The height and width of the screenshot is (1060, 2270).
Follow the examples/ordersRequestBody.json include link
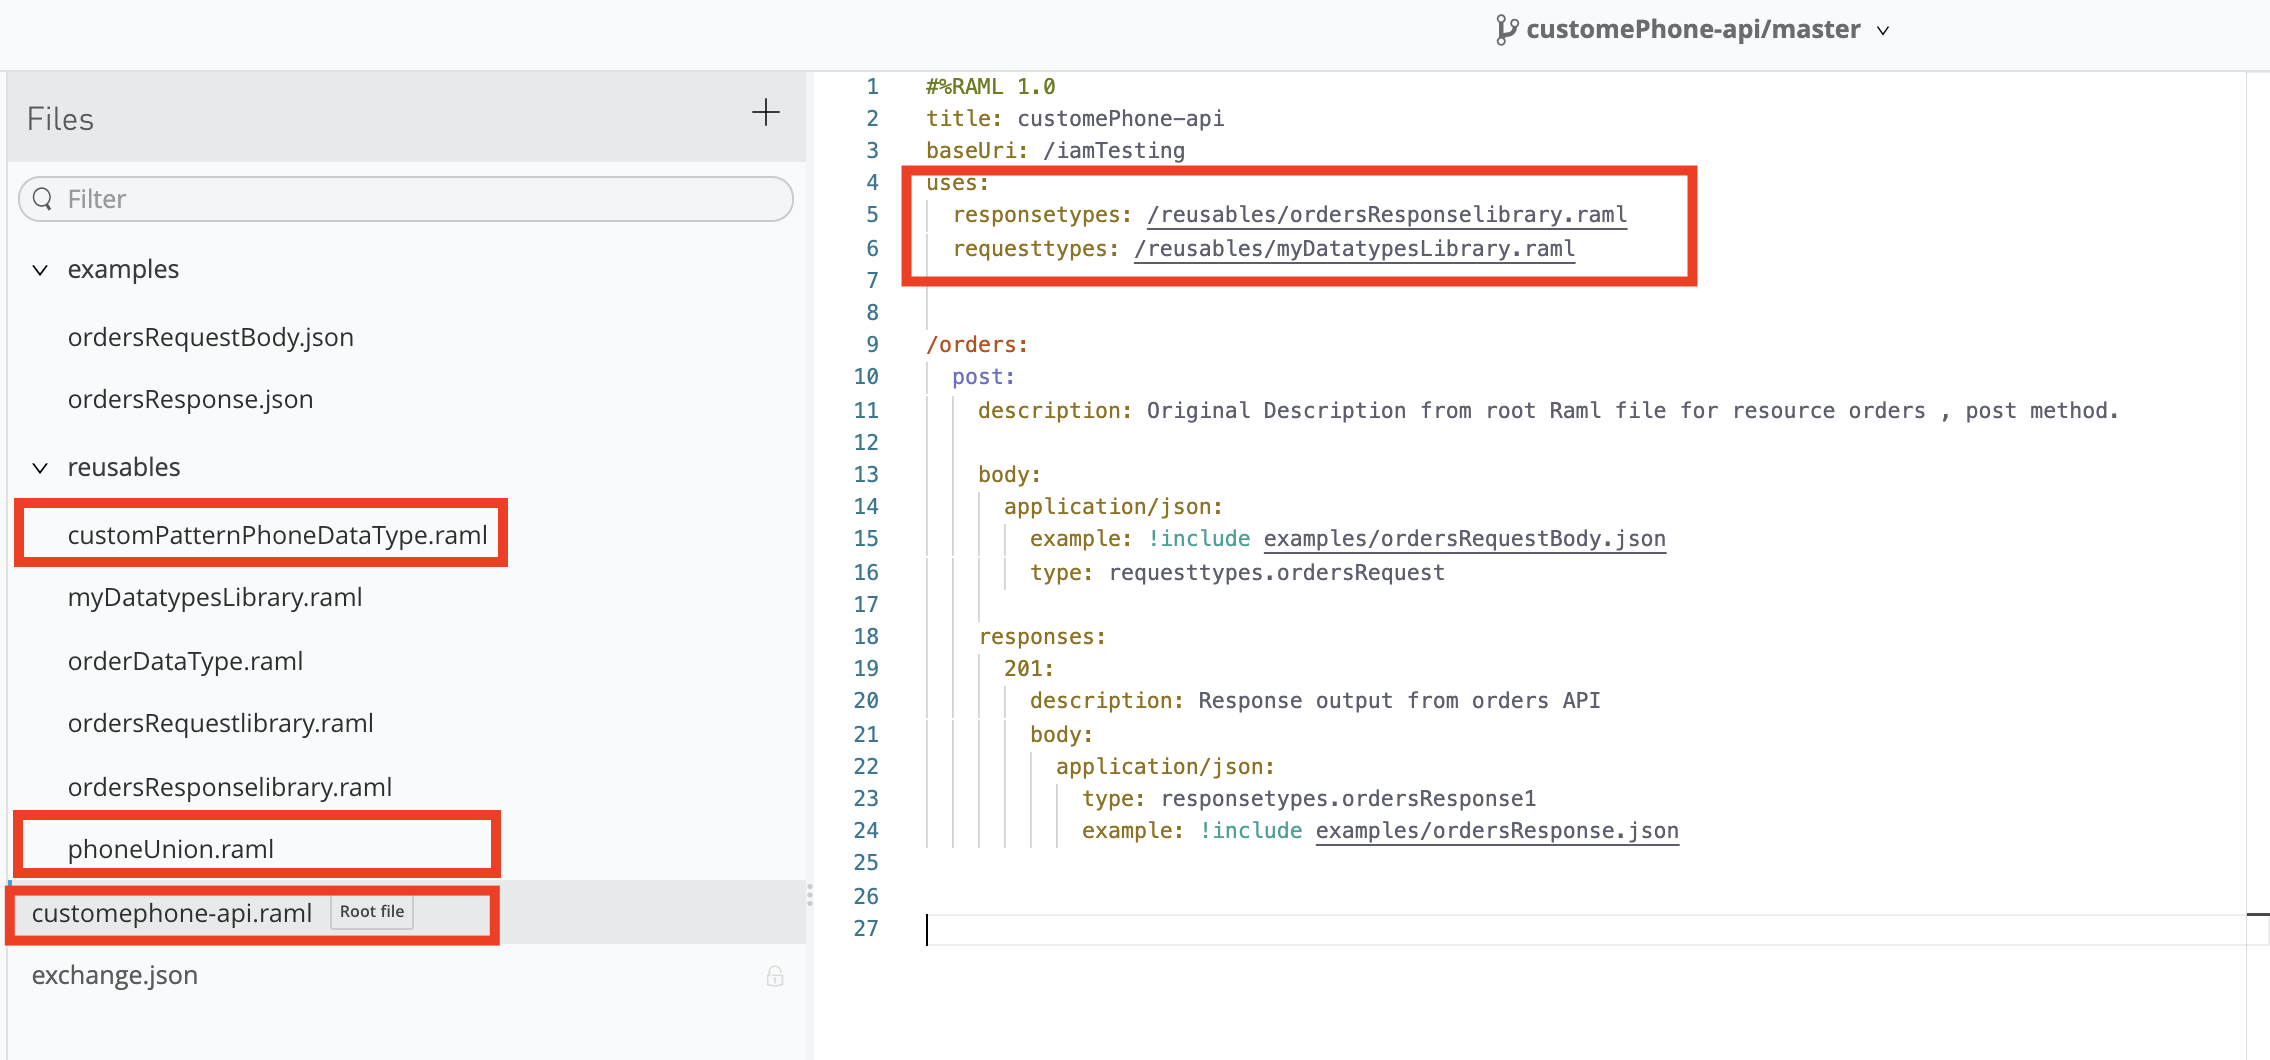point(1464,539)
